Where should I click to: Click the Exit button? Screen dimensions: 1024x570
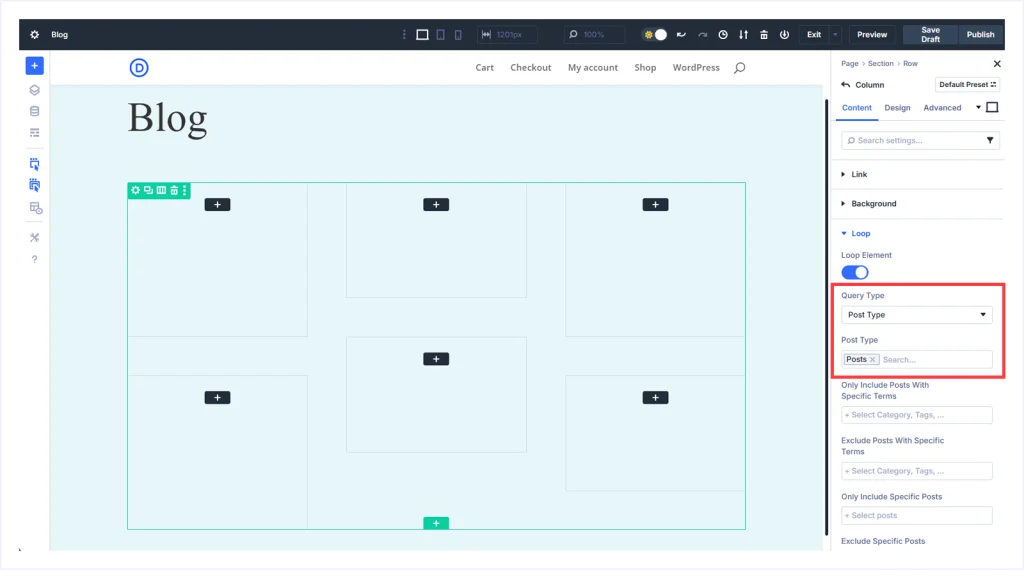[x=814, y=35]
